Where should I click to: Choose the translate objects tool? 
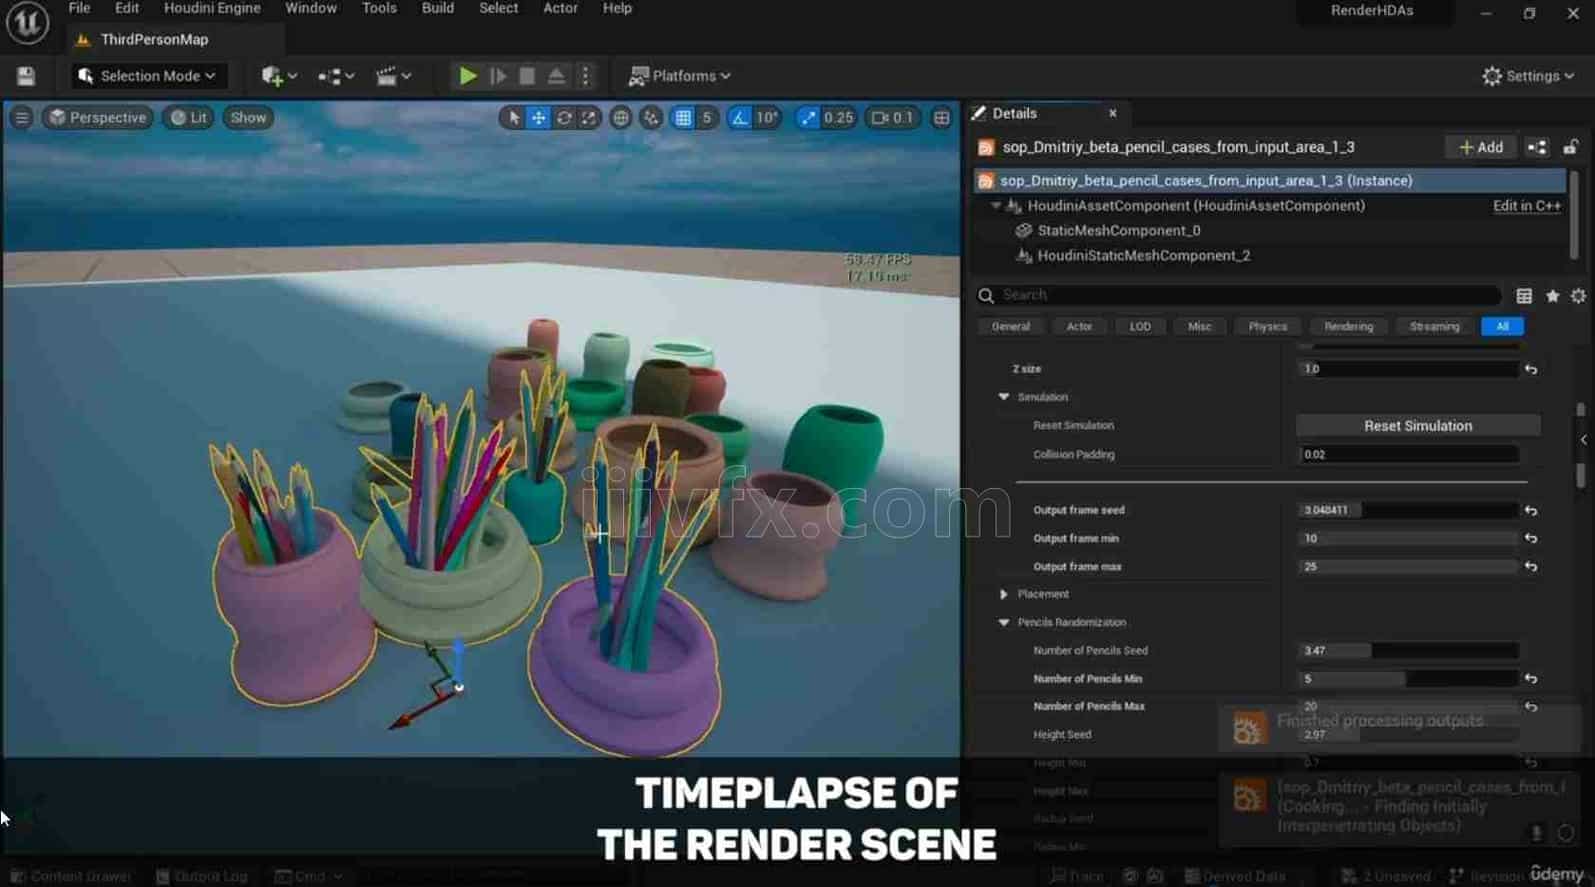tap(538, 118)
